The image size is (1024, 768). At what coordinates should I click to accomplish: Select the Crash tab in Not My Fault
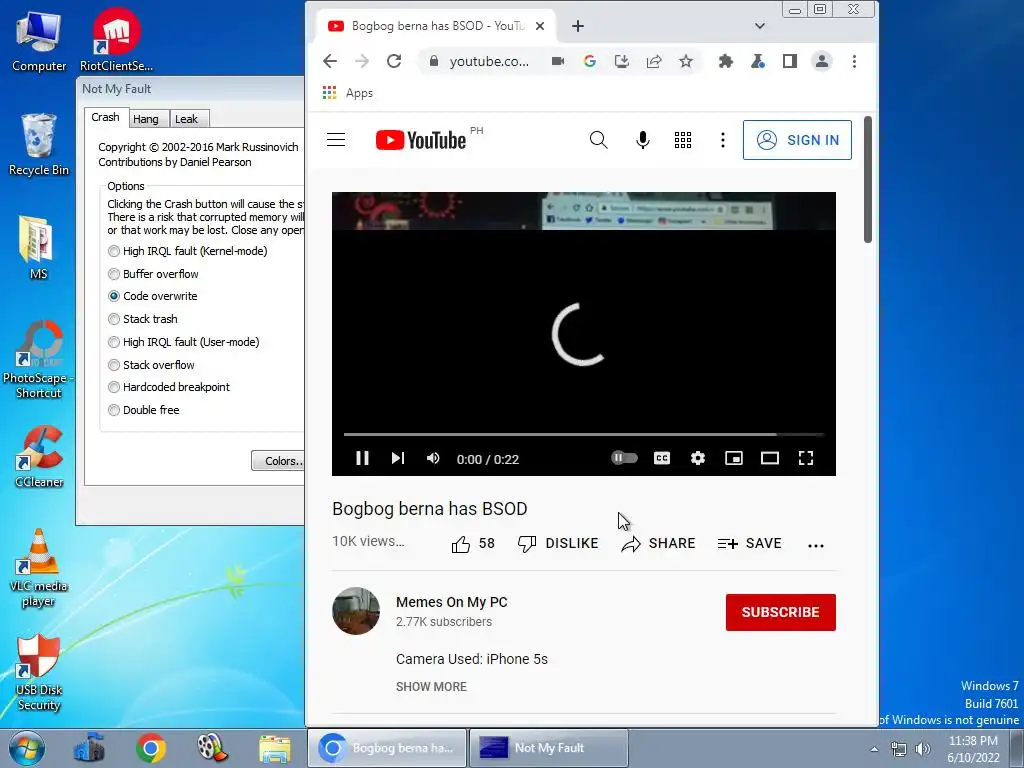[x=105, y=118]
